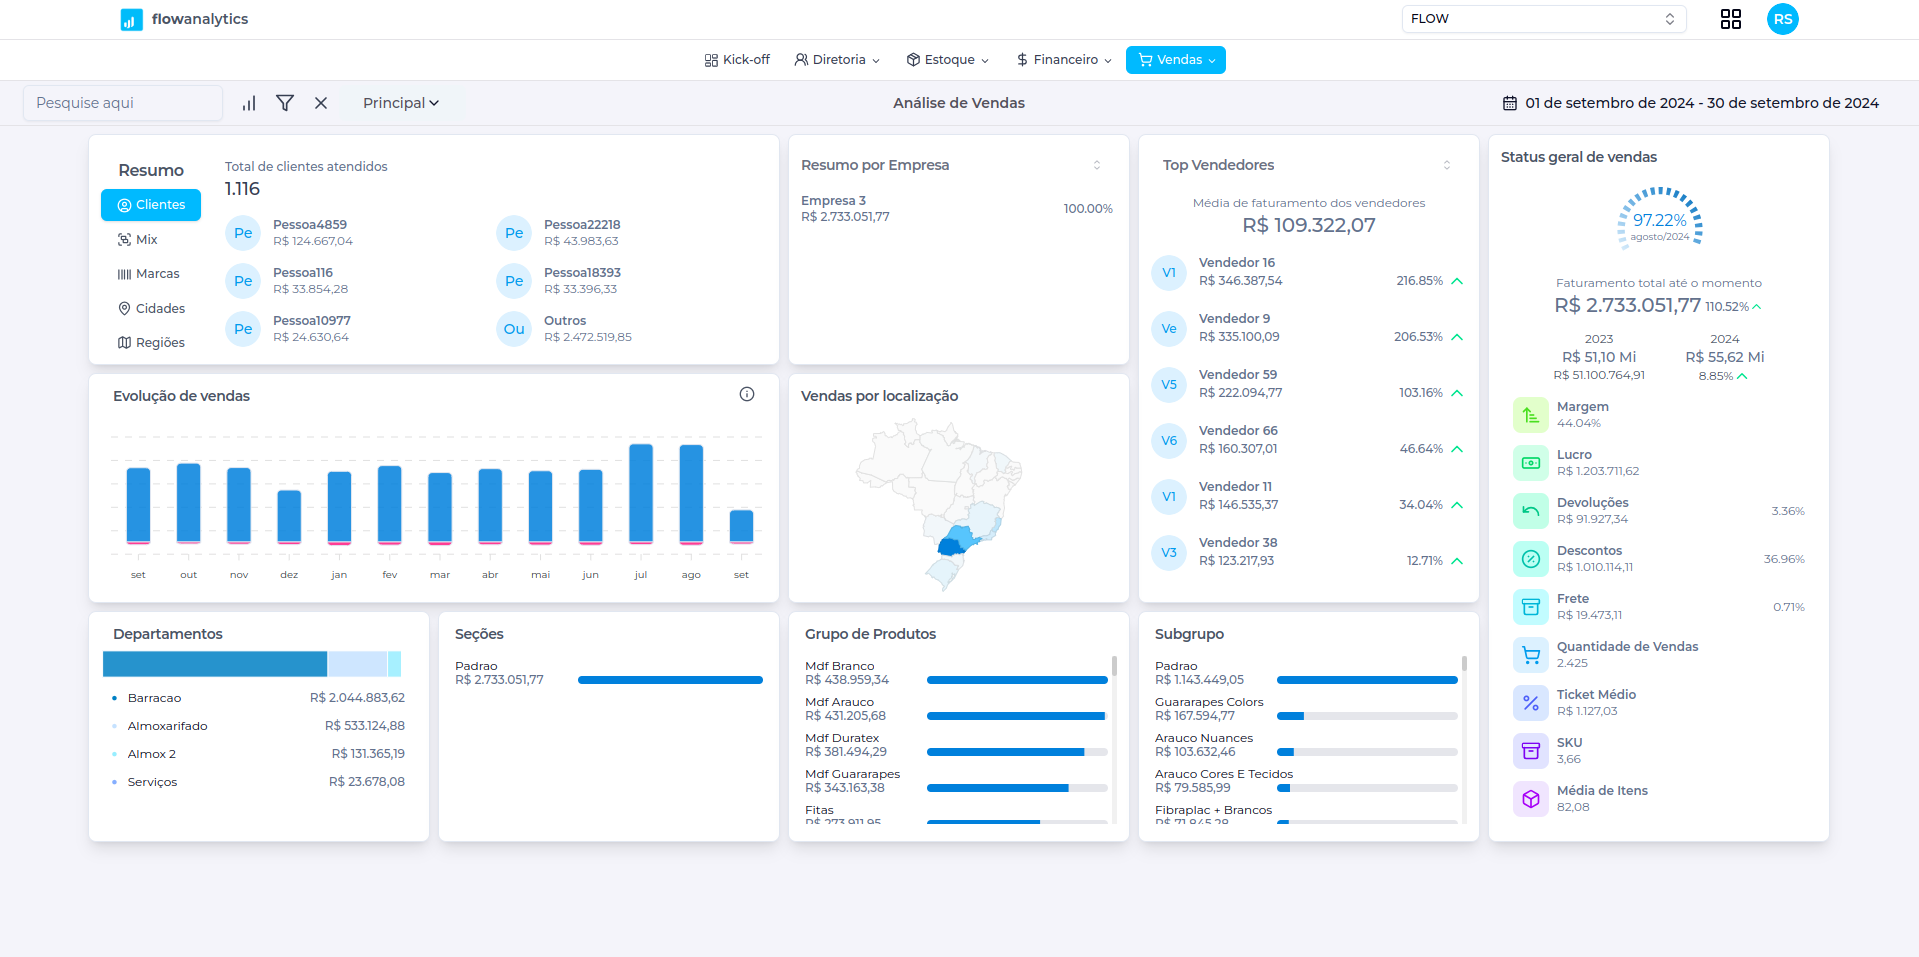Click the dark blue Barracao bar segment
Image resolution: width=1919 pixels, height=957 pixels.
tap(215, 664)
